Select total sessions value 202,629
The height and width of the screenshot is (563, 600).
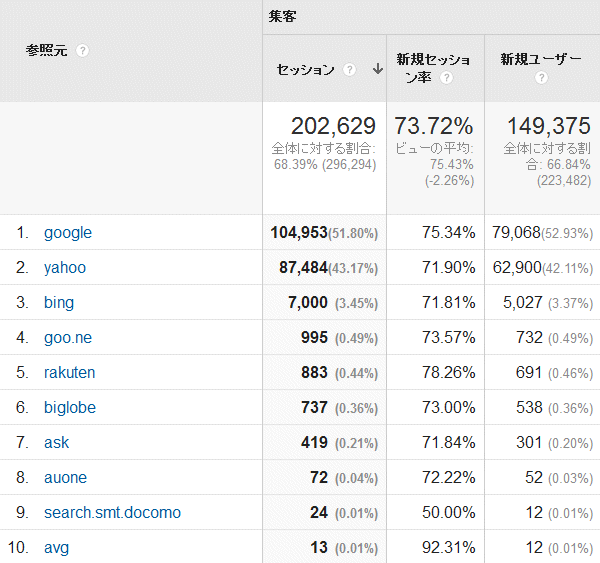[333, 126]
